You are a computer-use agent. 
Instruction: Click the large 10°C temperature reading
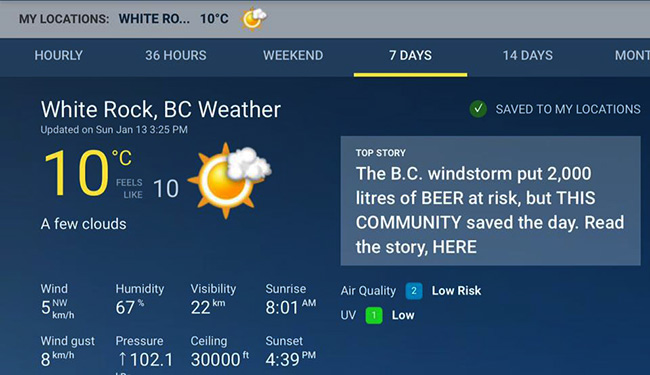coord(88,173)
